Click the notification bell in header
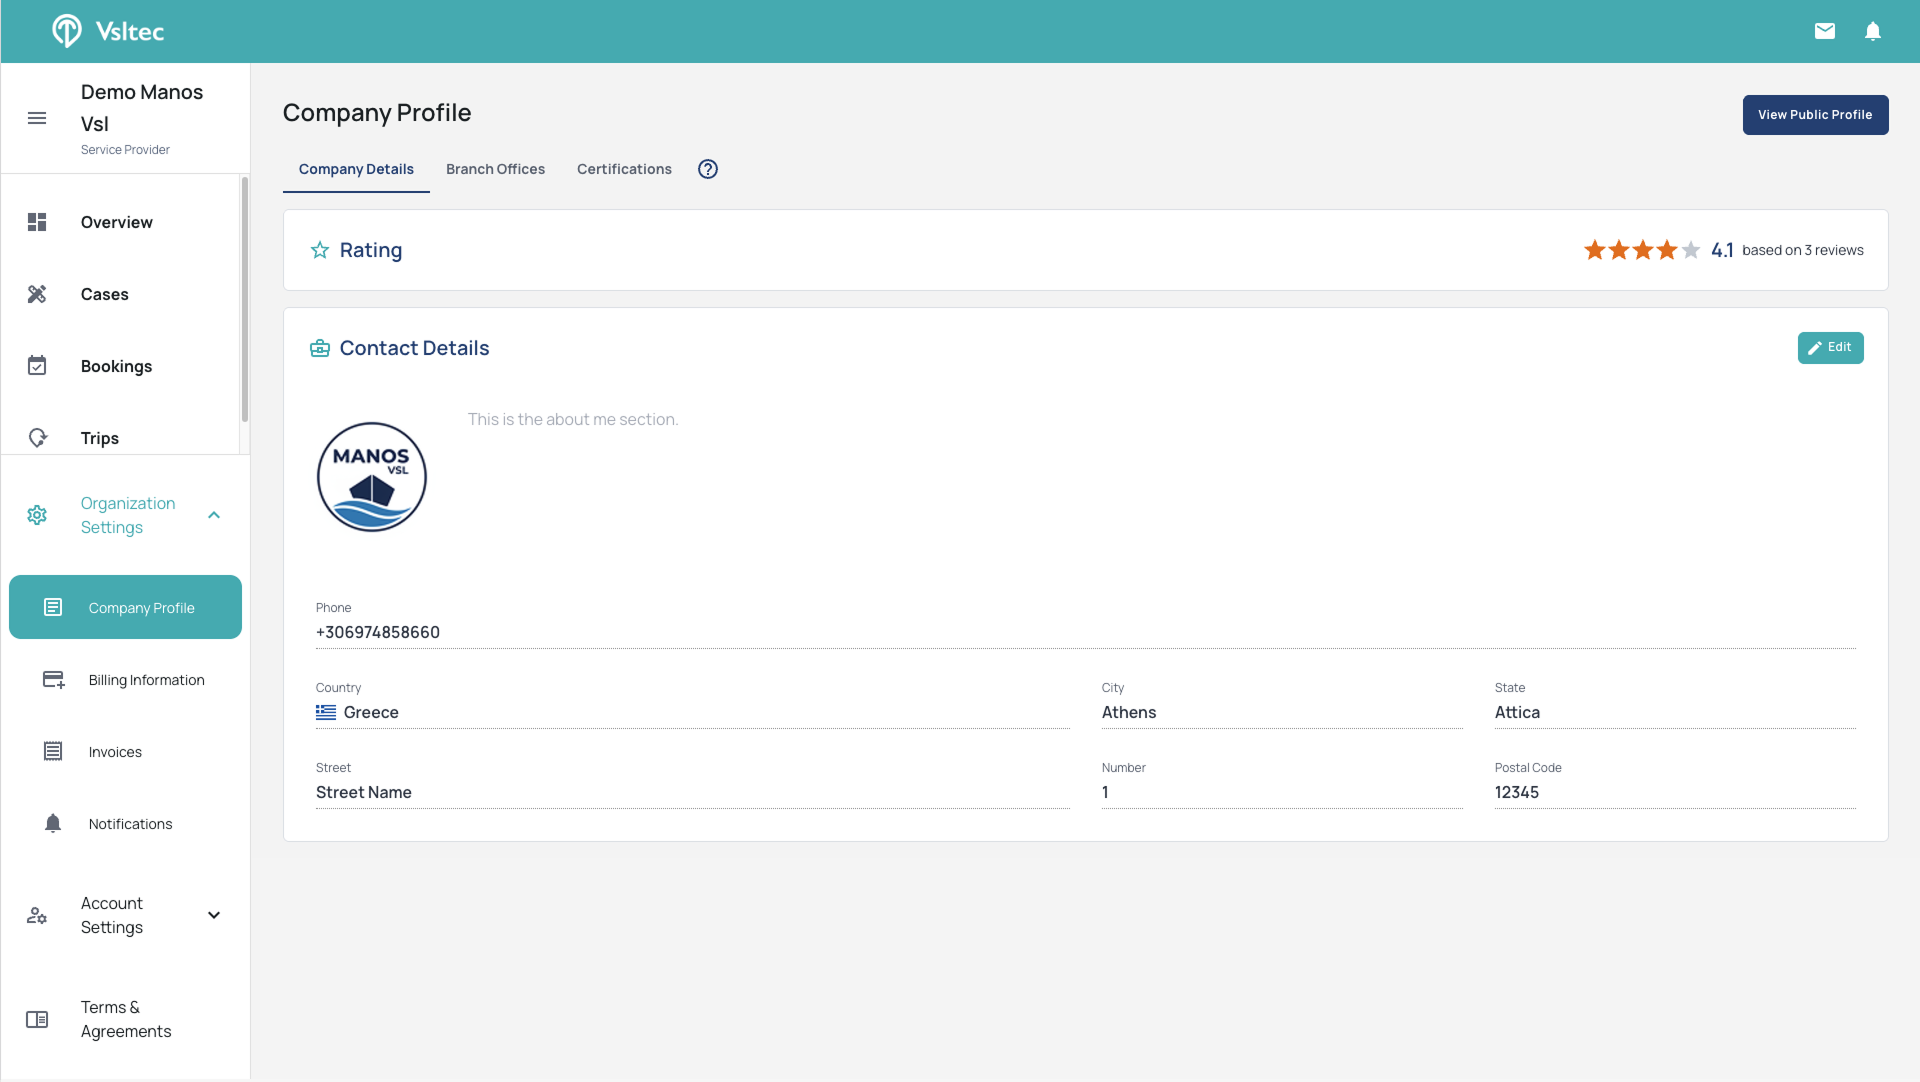Screen dimensions: 1920x1082 (1873, 31)
